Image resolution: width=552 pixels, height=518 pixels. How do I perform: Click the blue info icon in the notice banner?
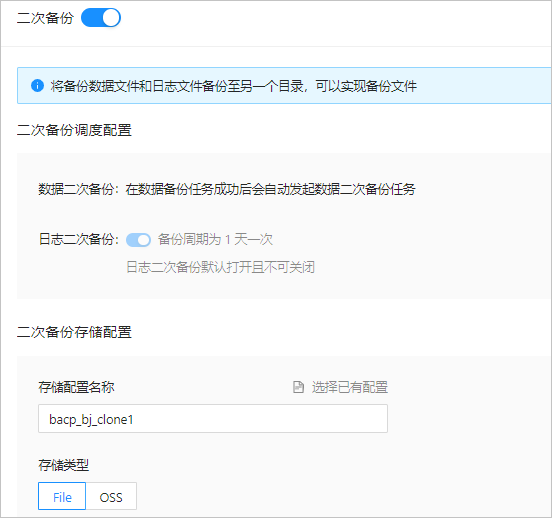[x=37, y=86]
